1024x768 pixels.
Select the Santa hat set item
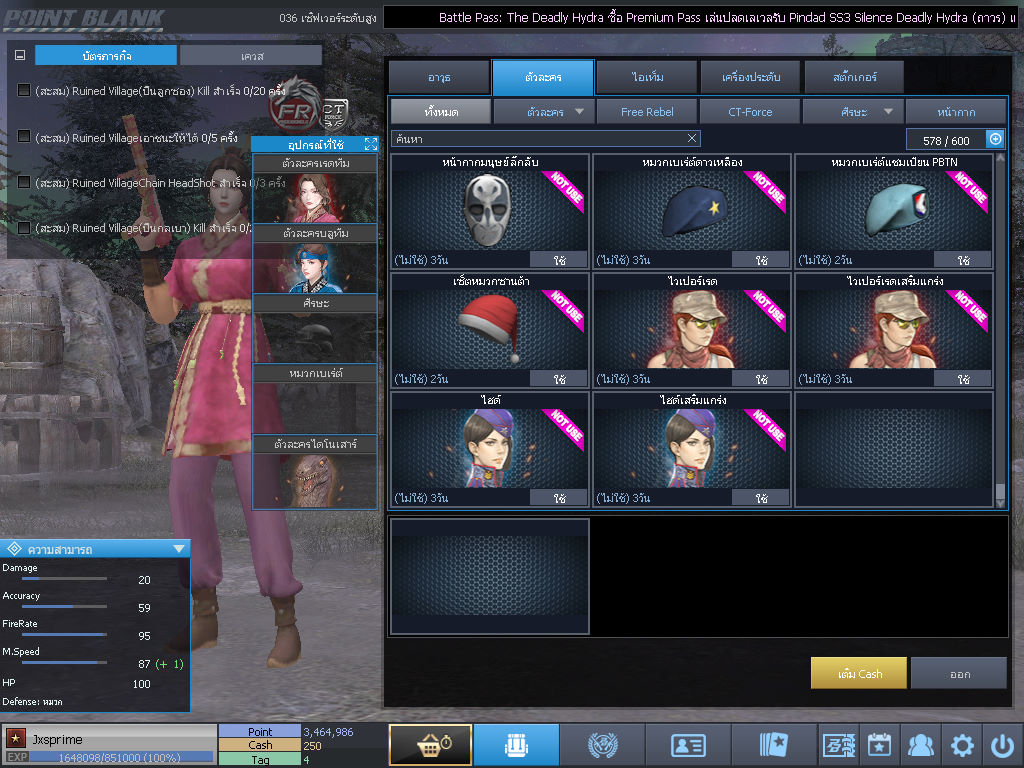[490, 329]
